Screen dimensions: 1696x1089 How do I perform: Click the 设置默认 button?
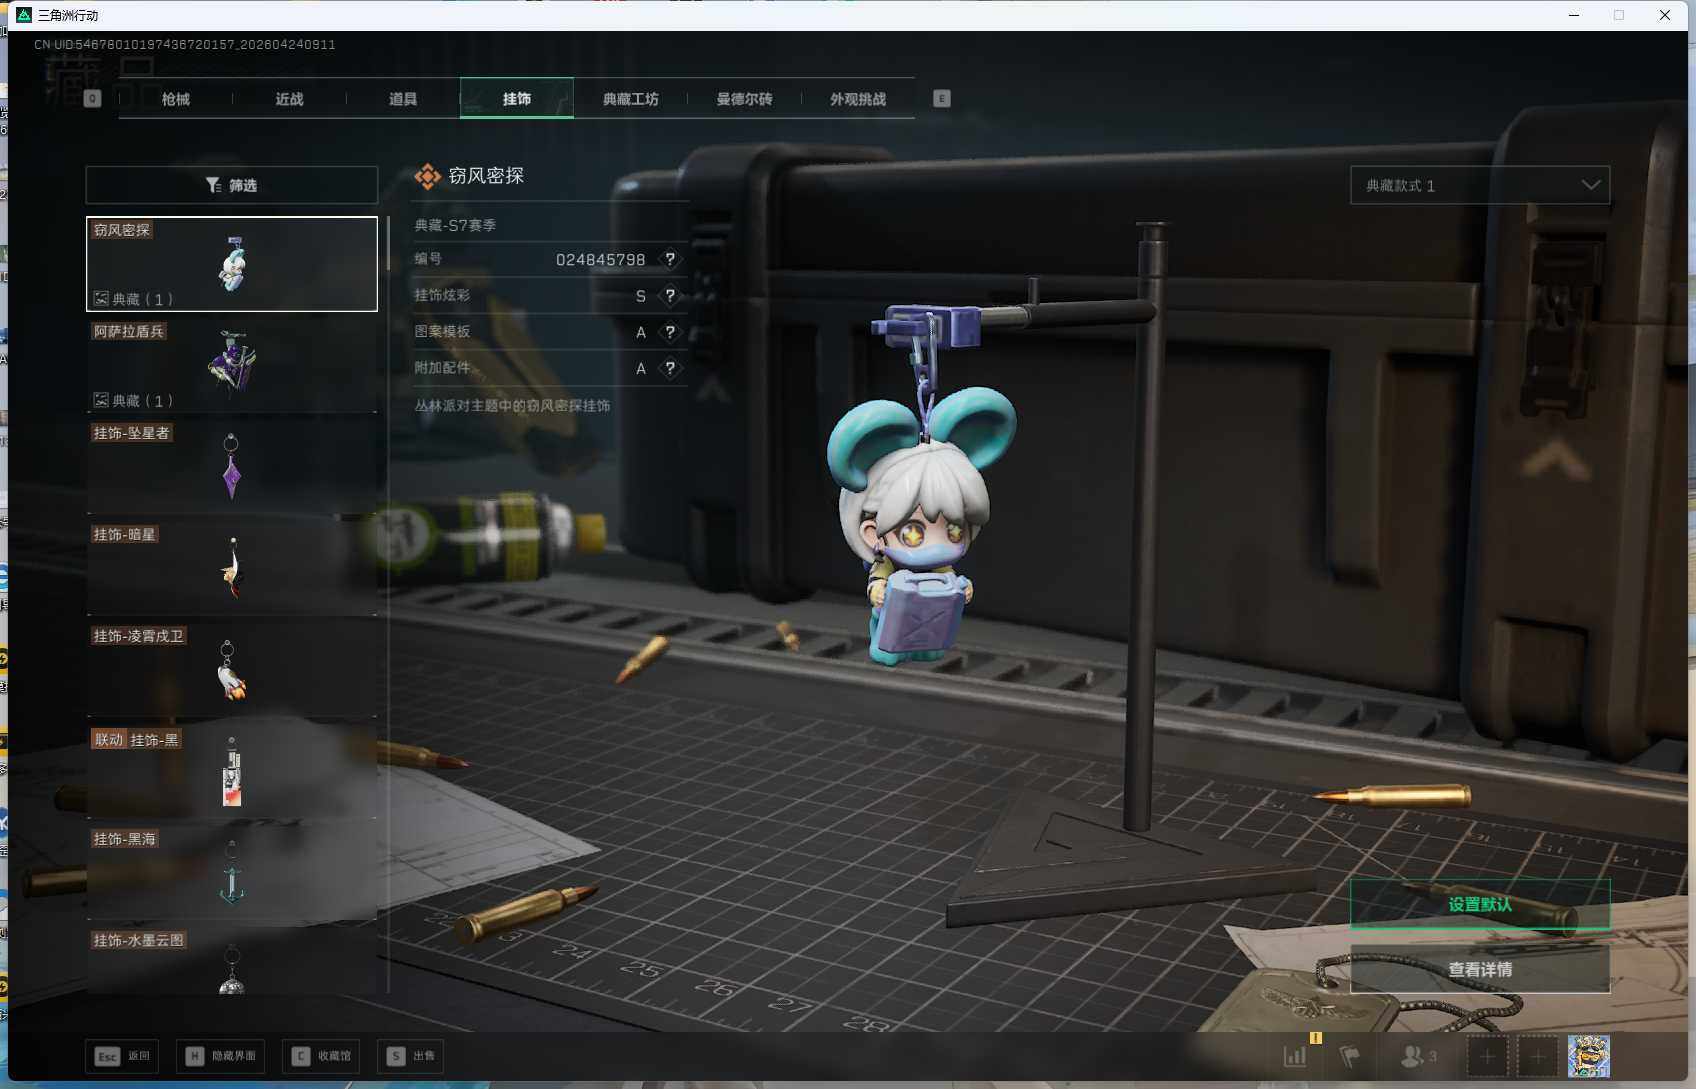[x=1479, y=904]
